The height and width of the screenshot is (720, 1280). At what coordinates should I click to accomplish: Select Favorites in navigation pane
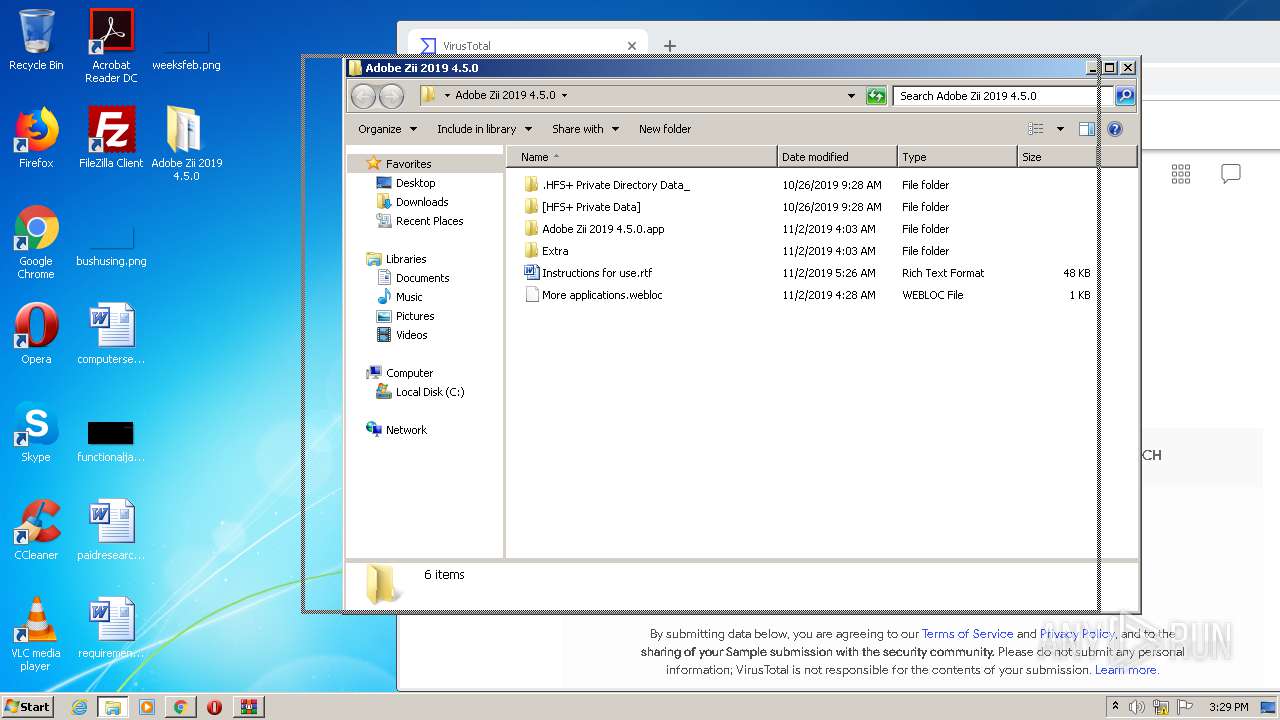[x=399, y=164]
